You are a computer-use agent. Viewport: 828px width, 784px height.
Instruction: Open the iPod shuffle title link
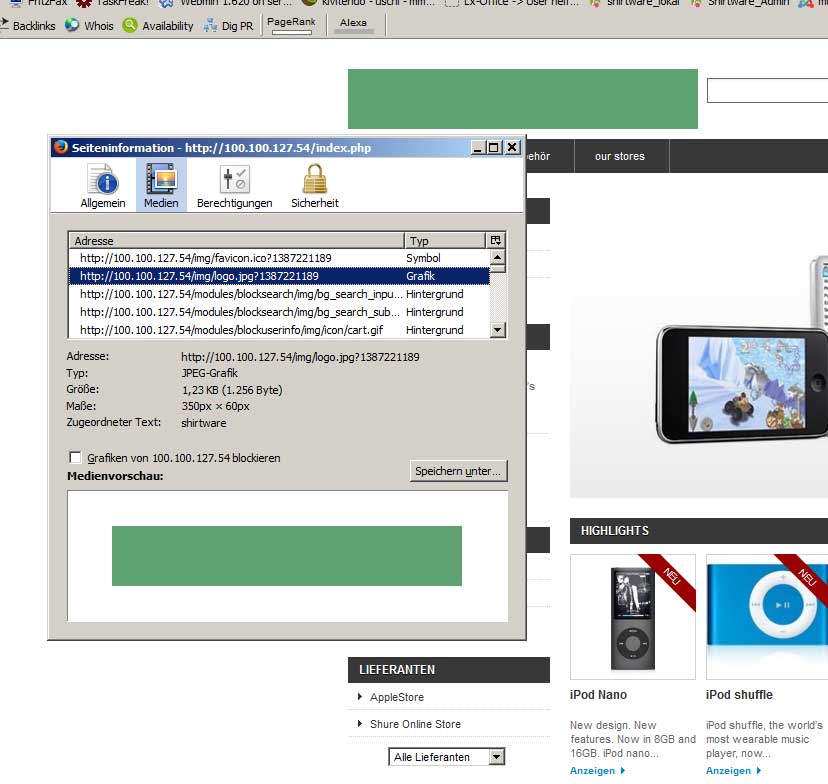click(739, 695)
